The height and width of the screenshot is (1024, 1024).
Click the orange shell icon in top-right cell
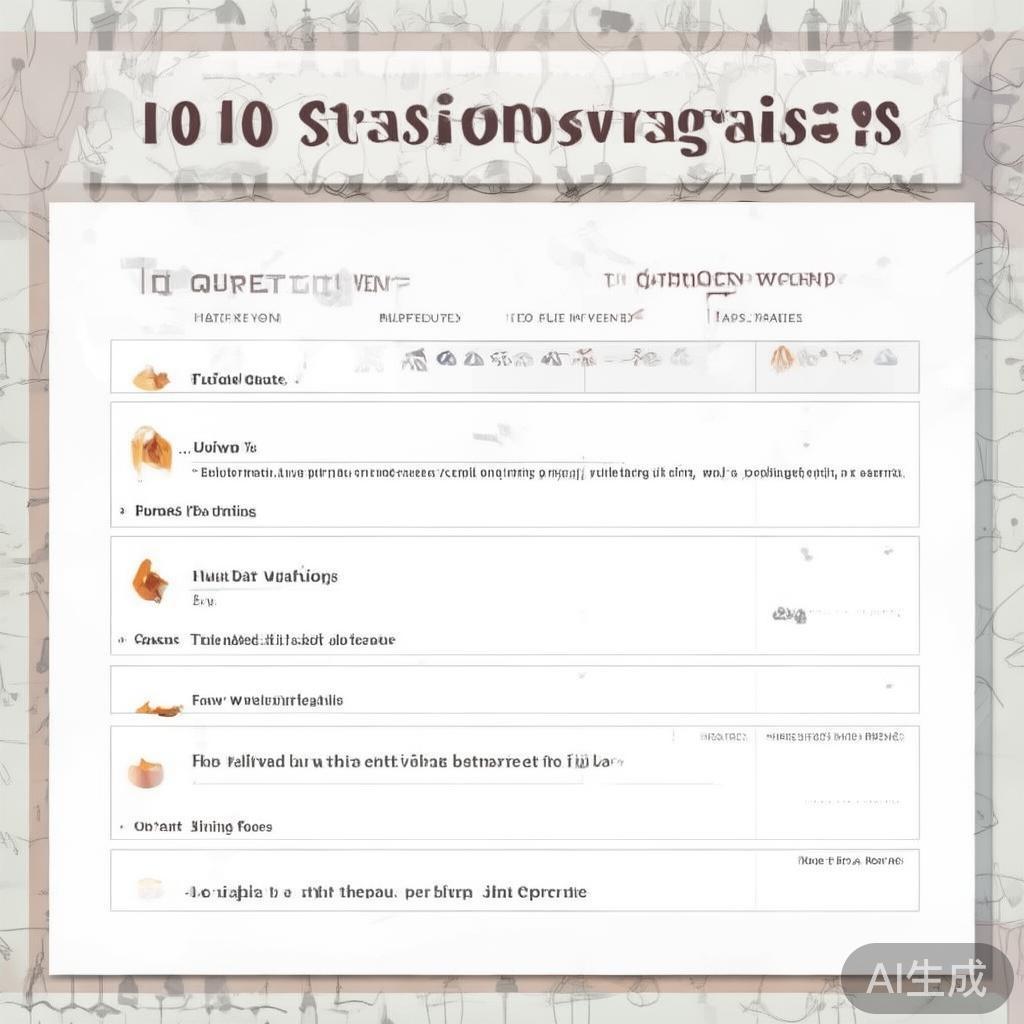point(782,357)
